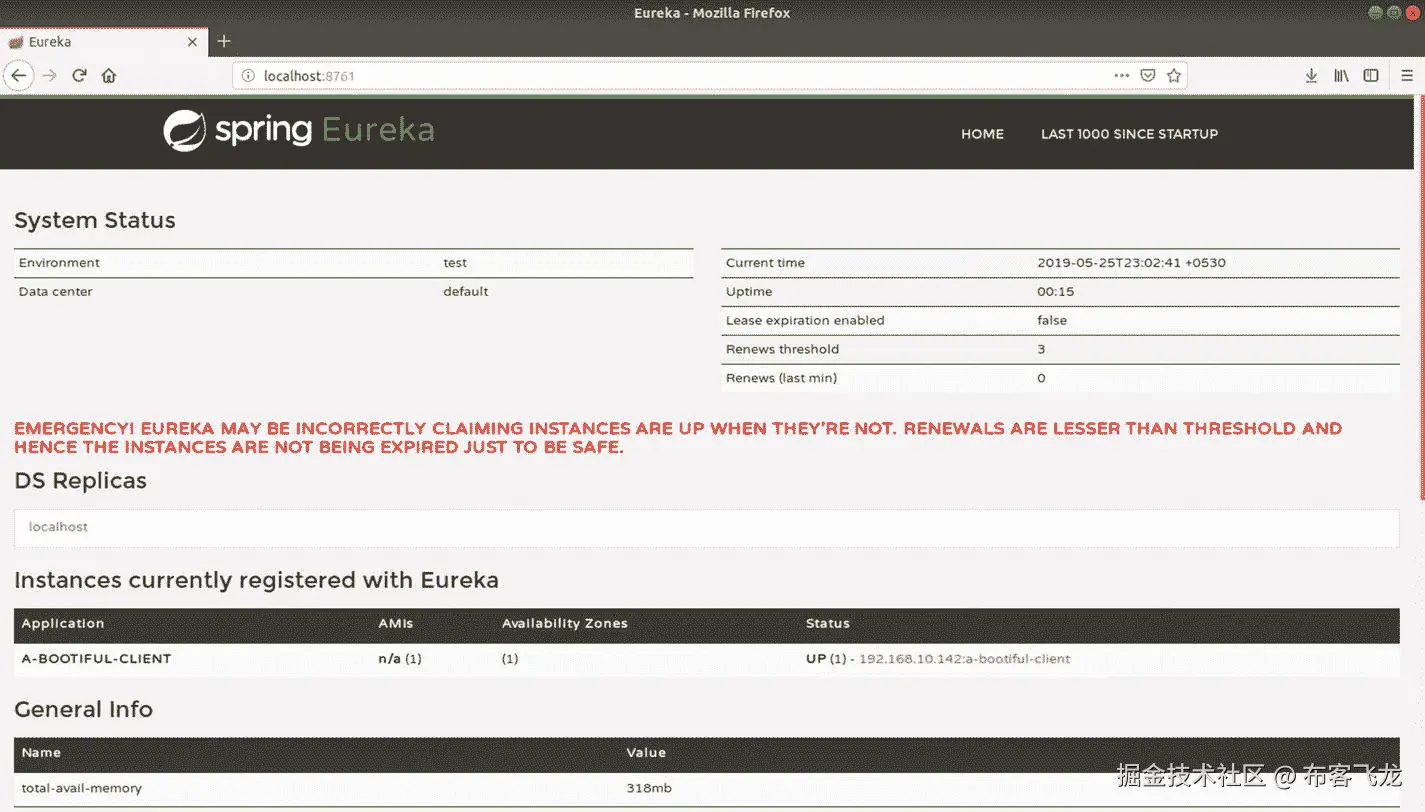Open the downloads arrow icon

pyautogui.click(x=1311, y=76)
